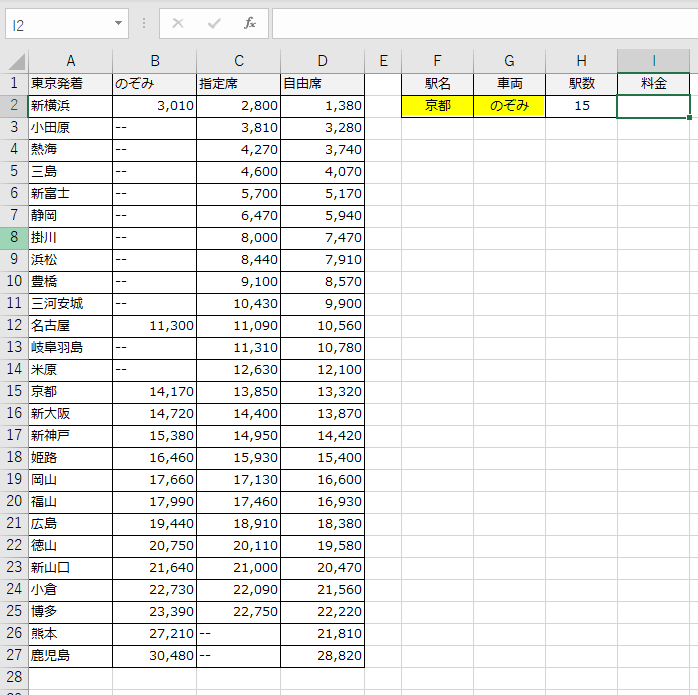Click the Cancel X icon in formula bar
This screenshot has width=698, height=695.
pos(177,23)
